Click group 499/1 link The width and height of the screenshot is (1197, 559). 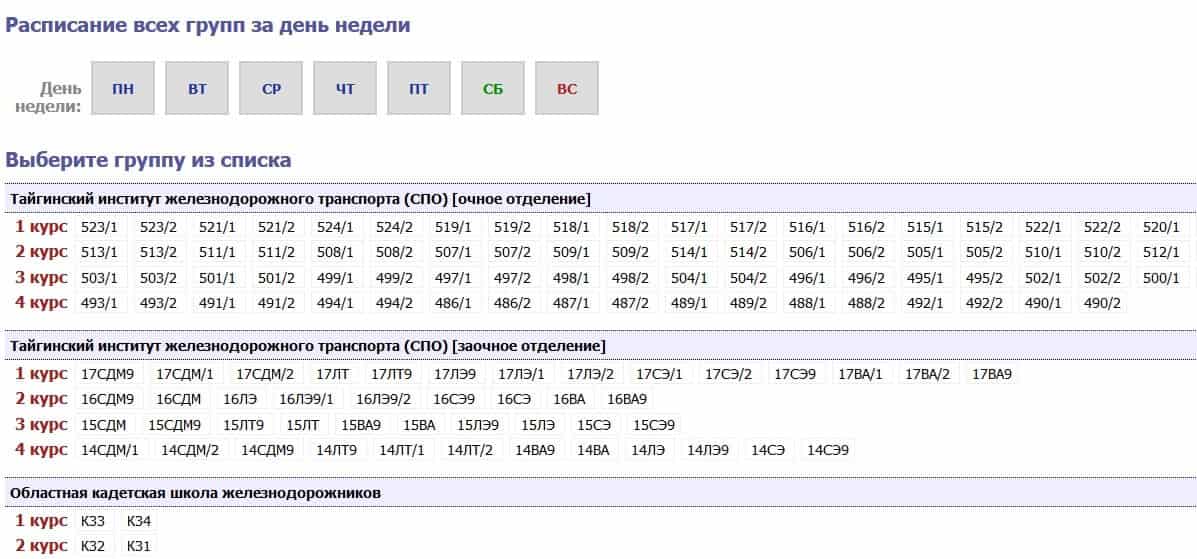[335, 278]
